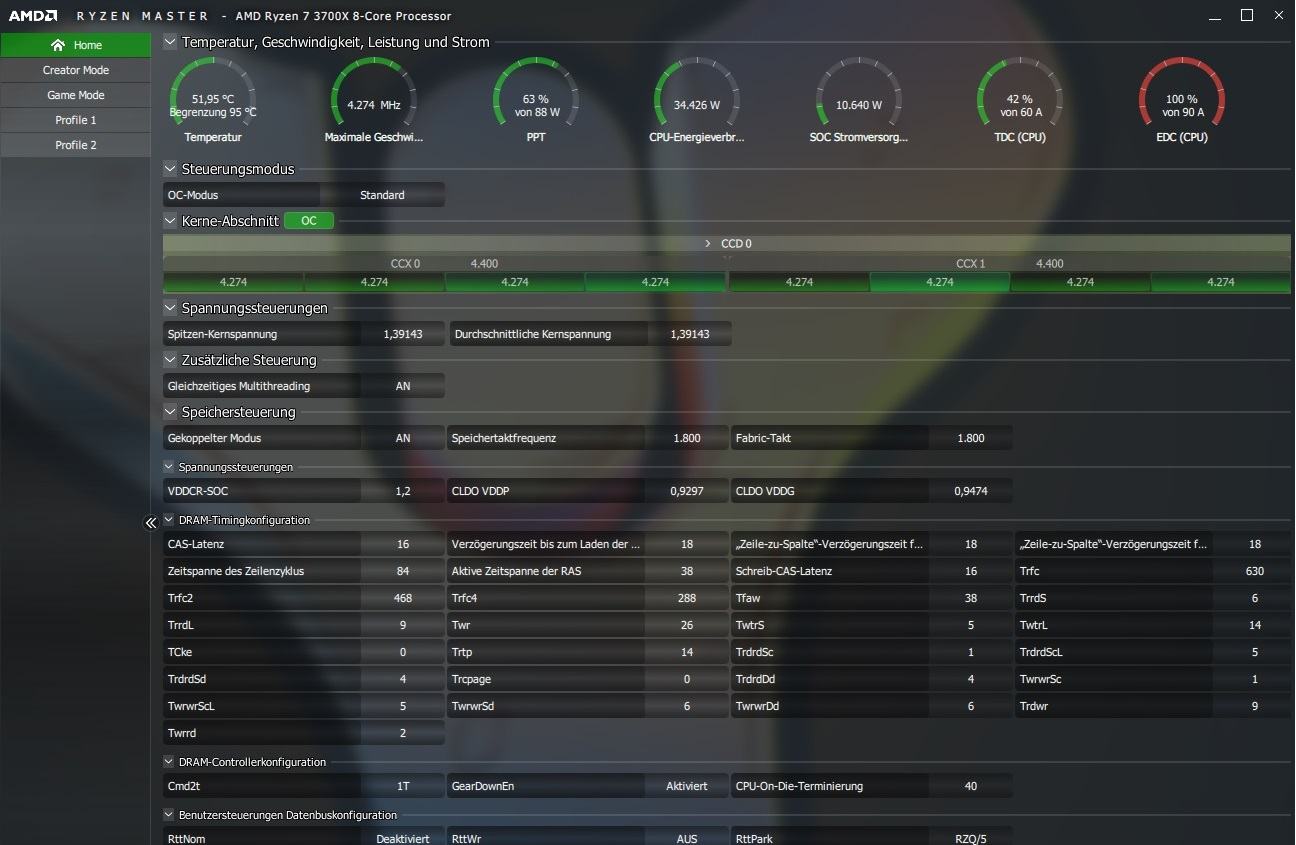Viewport: 1296px width, 845px height.
Task: Select the last core of CCX 1
Action: (1221, 282)
